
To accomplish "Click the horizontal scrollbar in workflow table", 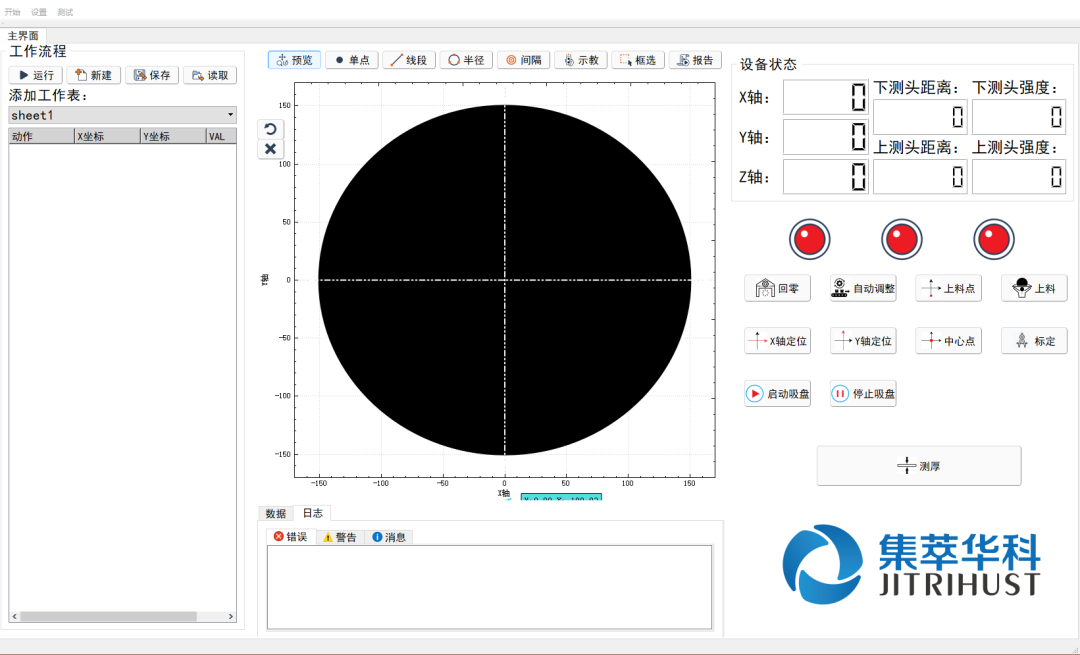I will pyautogui.click(x=120, y=616).
